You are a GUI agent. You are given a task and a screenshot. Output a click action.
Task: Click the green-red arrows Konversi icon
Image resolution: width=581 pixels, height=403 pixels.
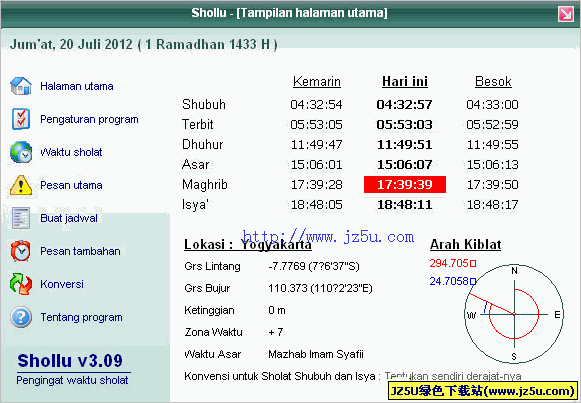coord(21,284)
